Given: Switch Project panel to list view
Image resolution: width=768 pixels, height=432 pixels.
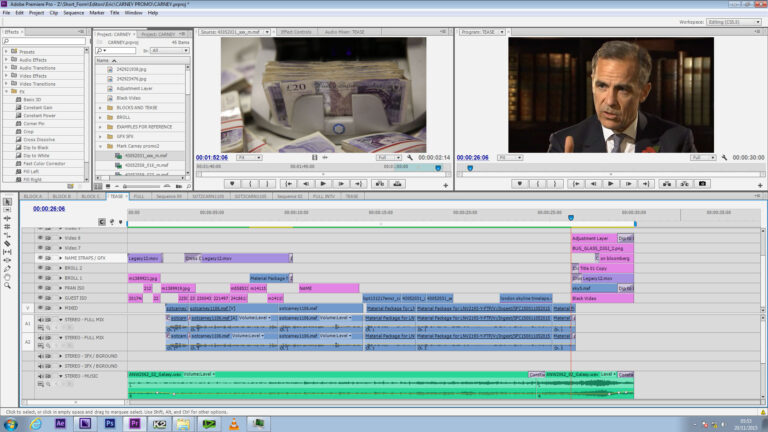Looking at the screenshot, I should pos(99,186).
